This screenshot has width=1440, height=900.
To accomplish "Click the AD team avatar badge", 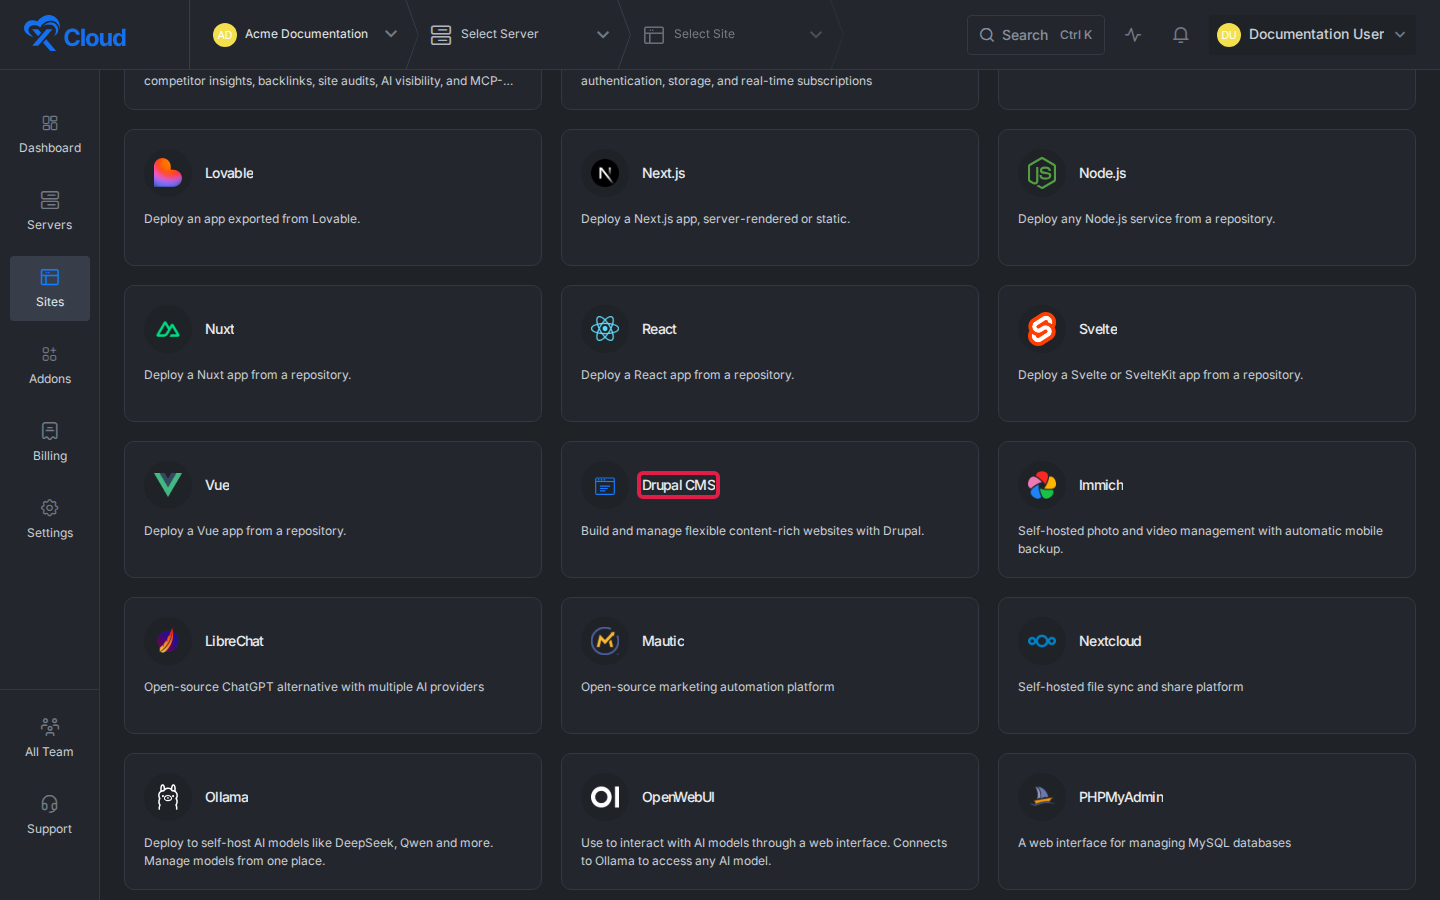I will (225, 35).
